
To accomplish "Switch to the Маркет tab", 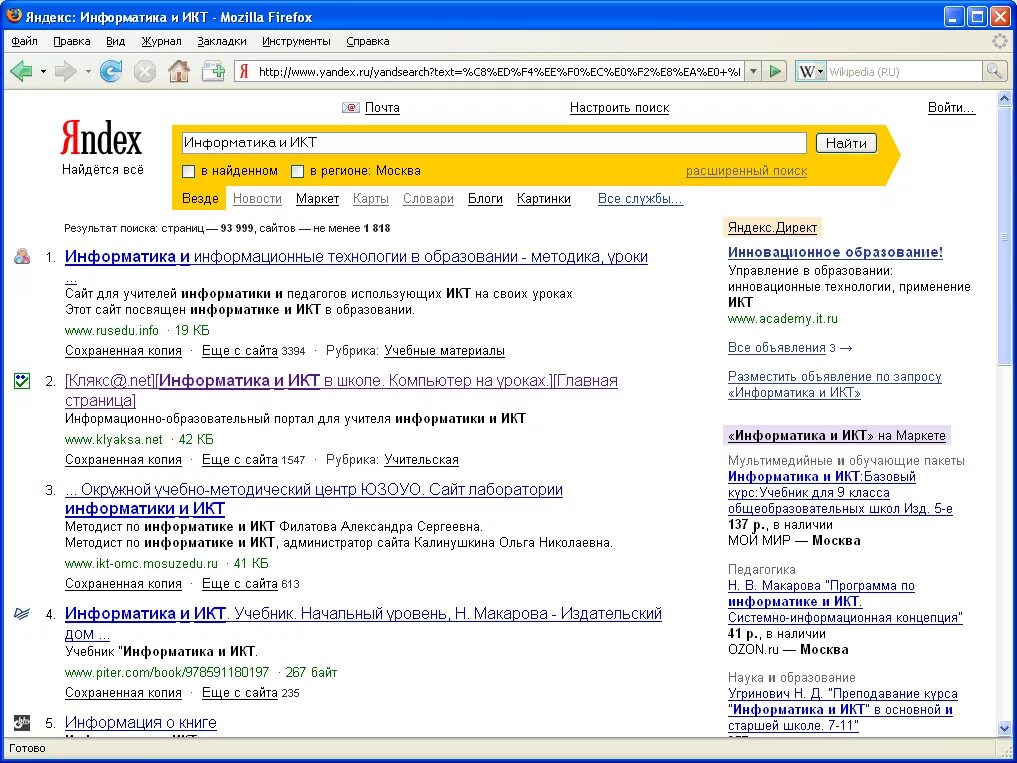I will [317, 199].
